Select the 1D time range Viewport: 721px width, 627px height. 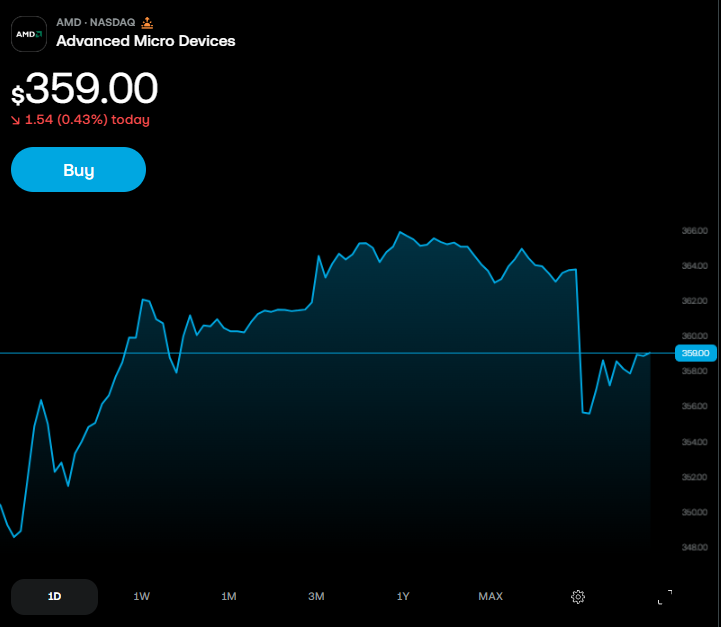pos(54,597)
